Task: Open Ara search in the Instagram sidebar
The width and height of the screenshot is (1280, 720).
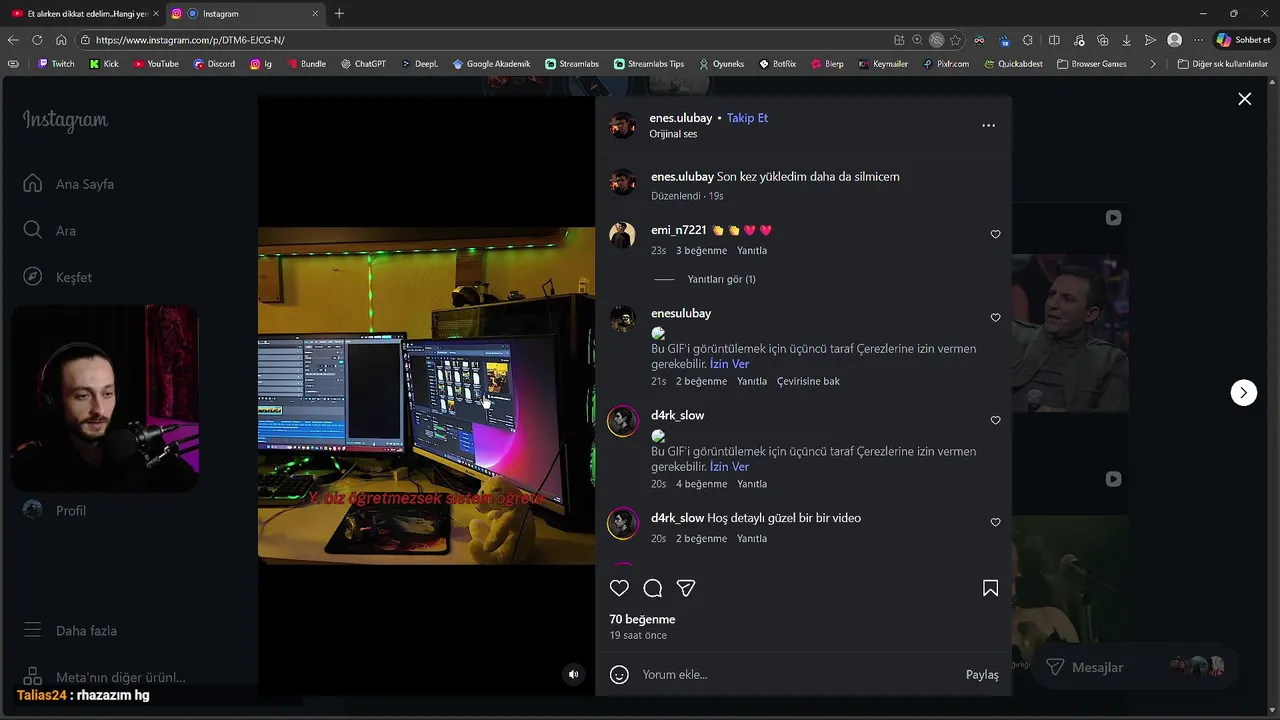Action: coord(50,231)
